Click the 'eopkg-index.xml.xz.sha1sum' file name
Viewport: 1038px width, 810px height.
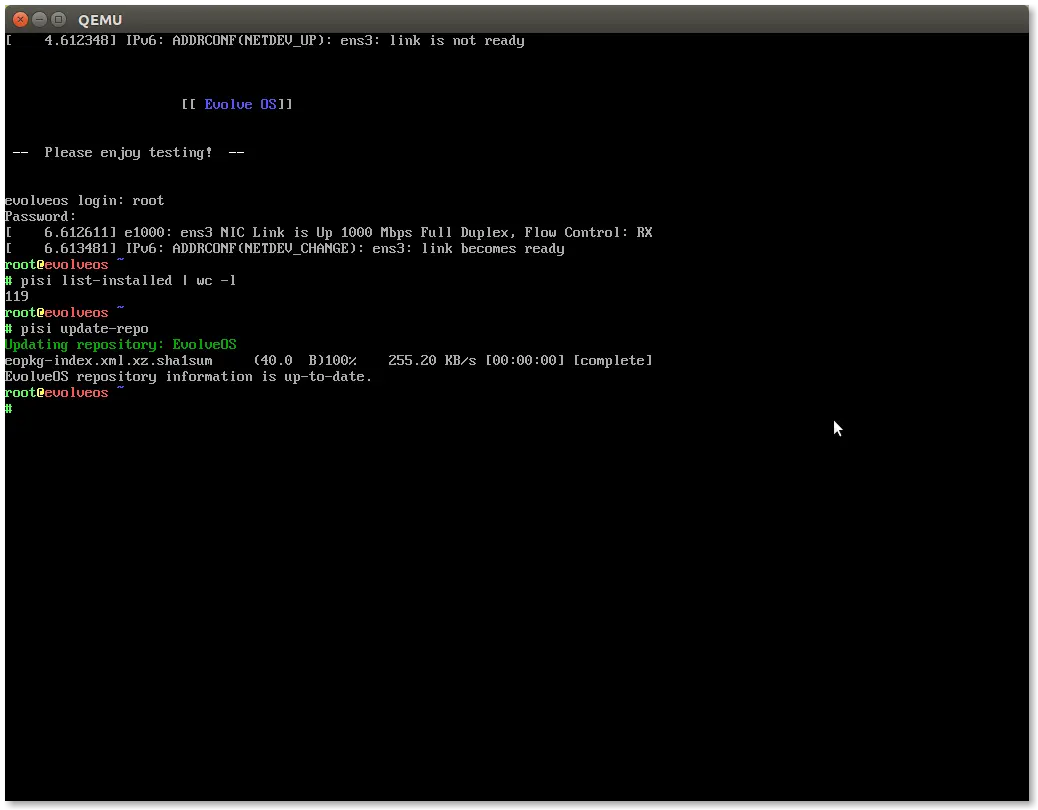(x=109, y=361)
